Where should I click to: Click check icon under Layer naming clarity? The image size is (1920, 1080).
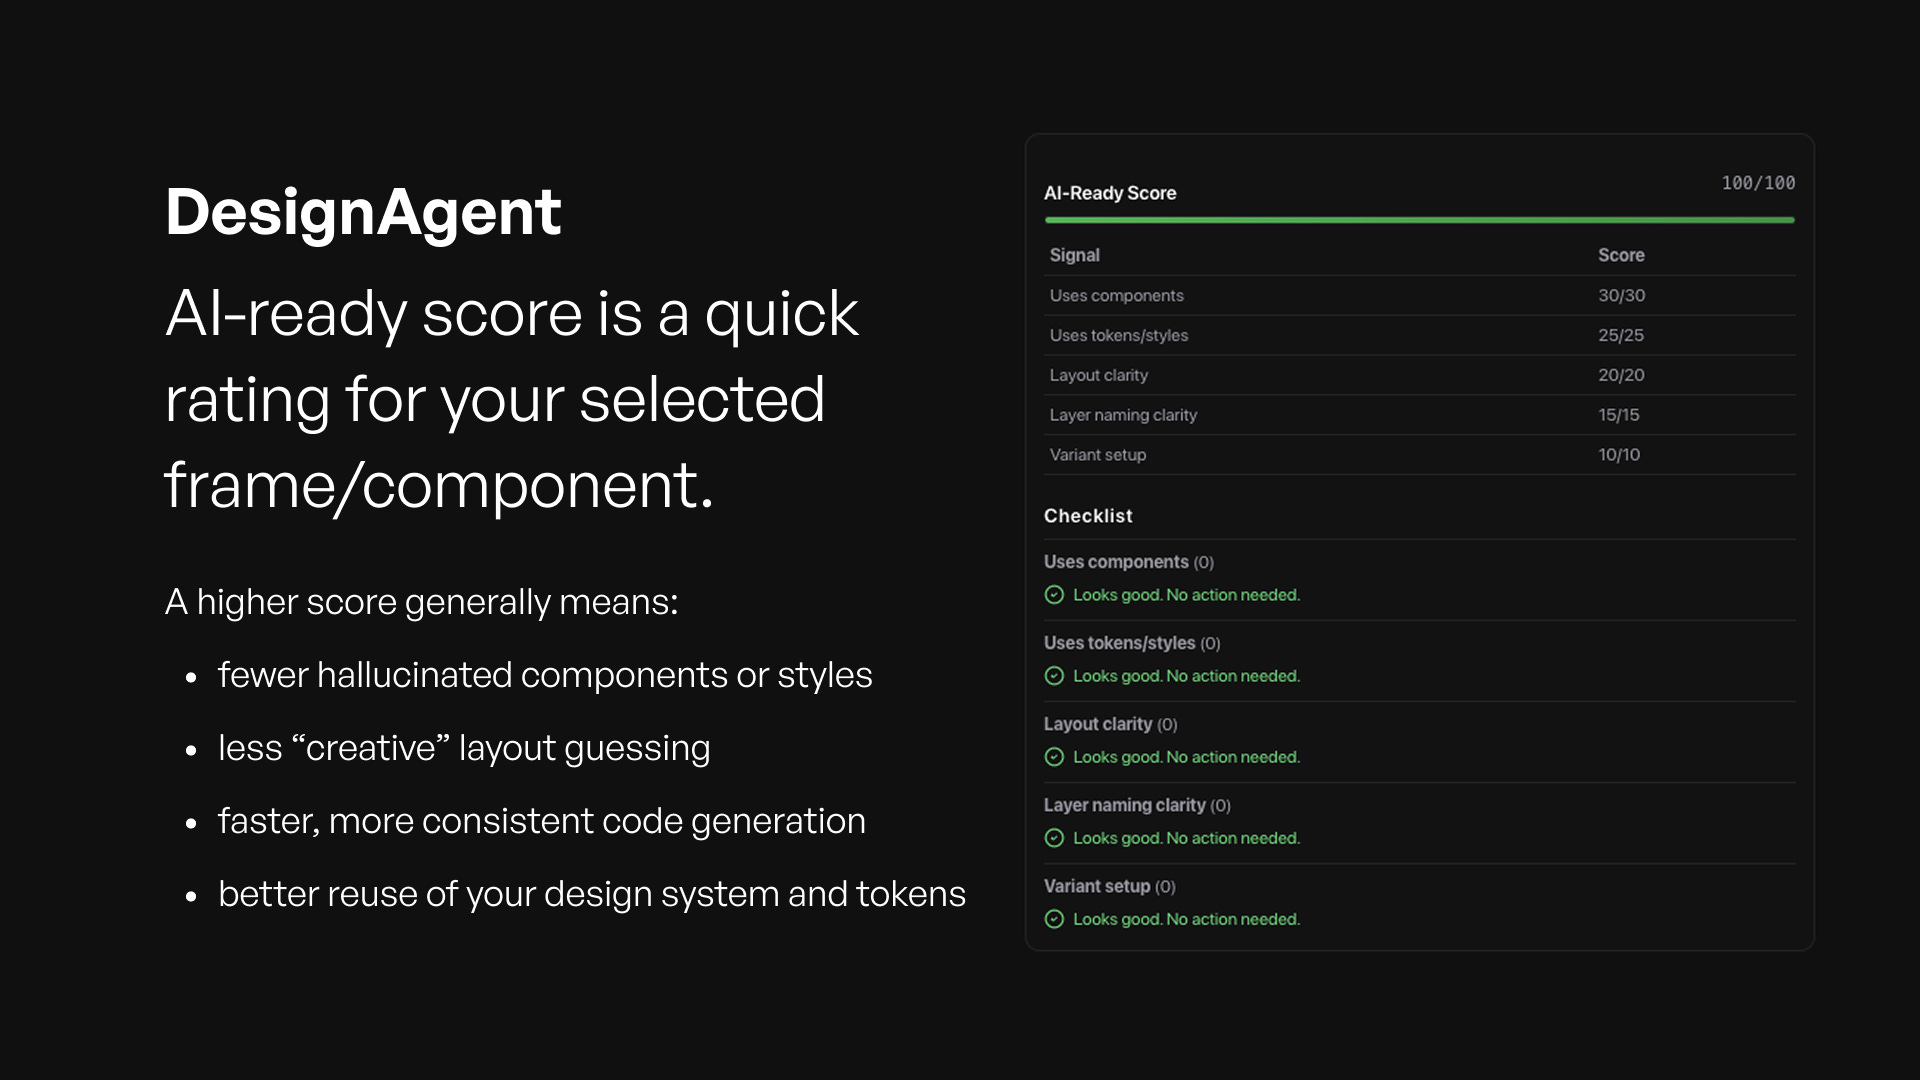[x=1054, y=838]
